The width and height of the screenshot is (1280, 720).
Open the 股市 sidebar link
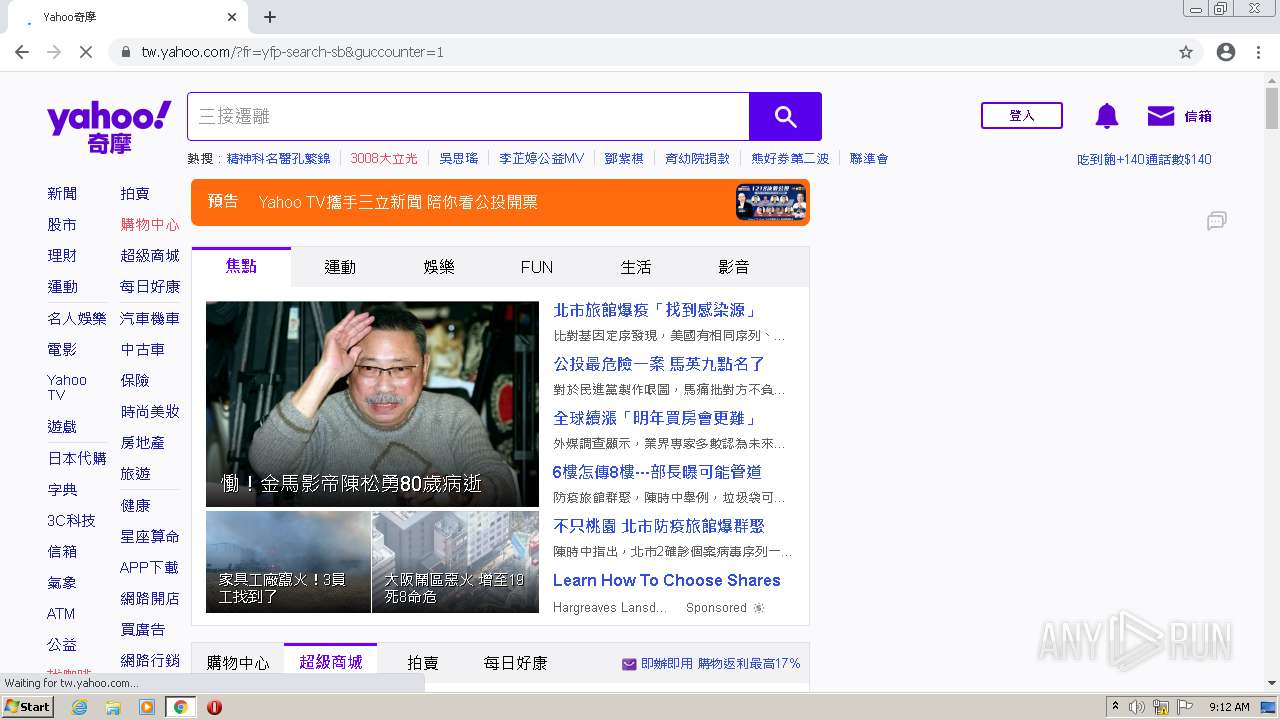(x=62, y=225)
